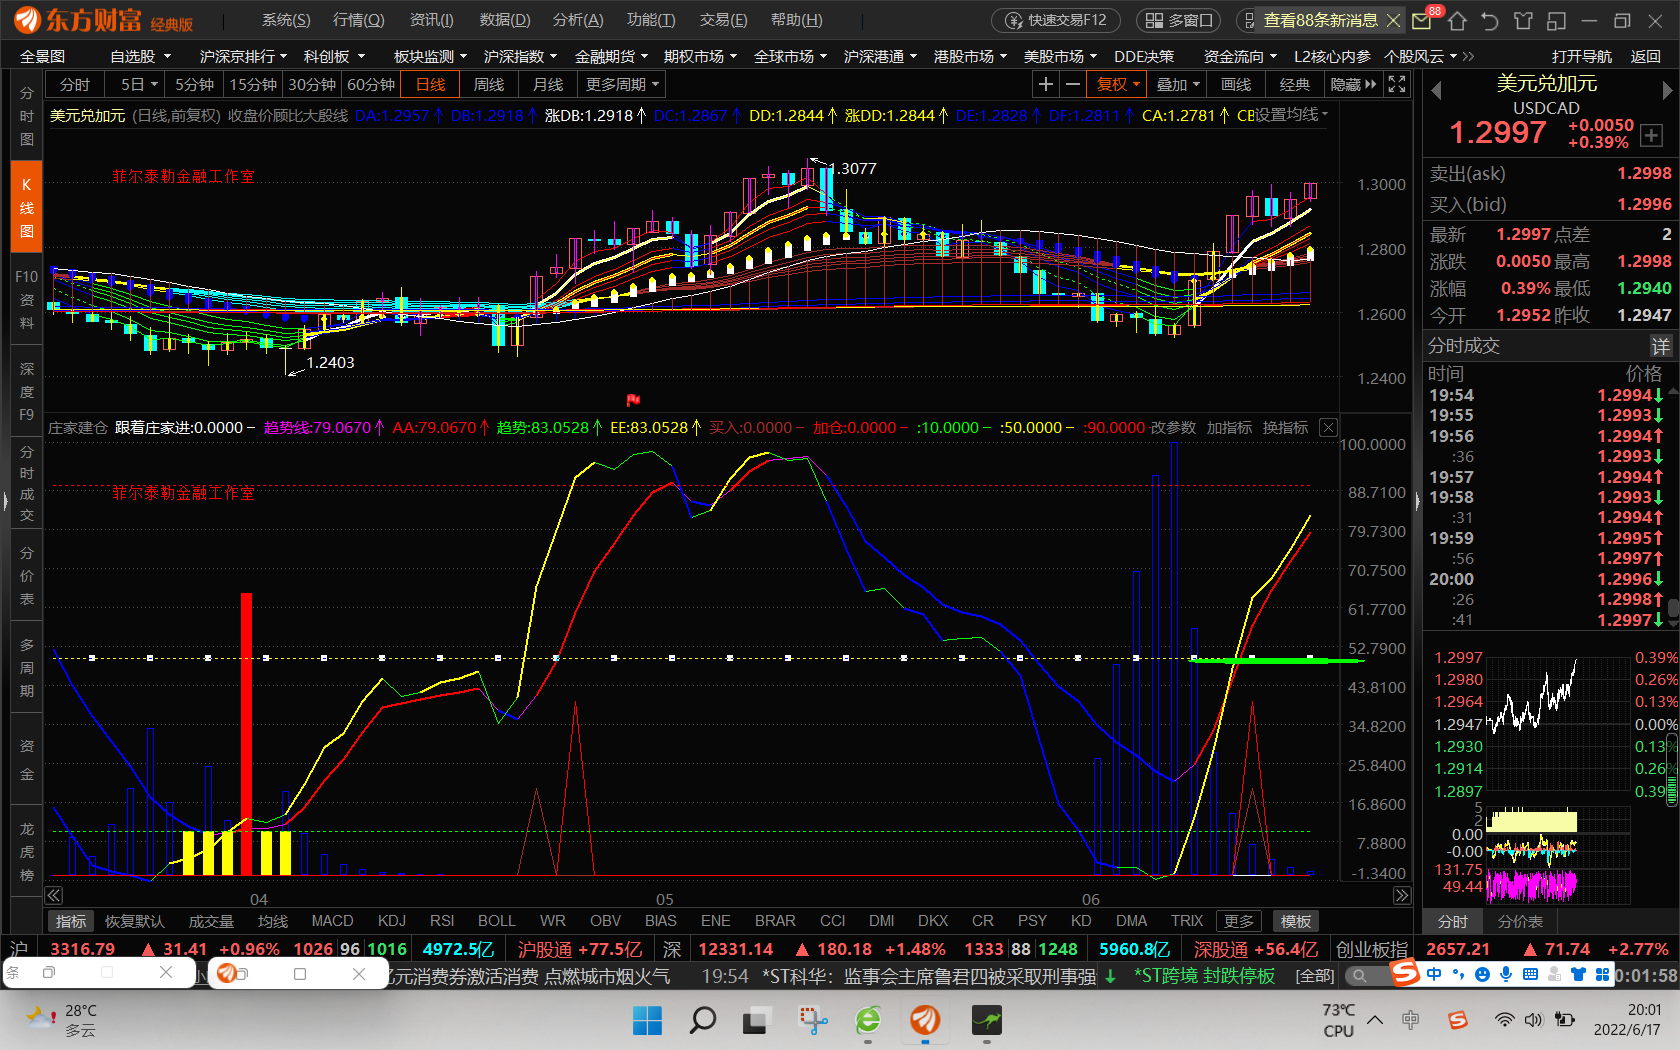This screenshot has height=1050, width=1680.
Task: Click 恢复默认 to restore default indicators
Action: pyautogui.click(x=134, y=921)
